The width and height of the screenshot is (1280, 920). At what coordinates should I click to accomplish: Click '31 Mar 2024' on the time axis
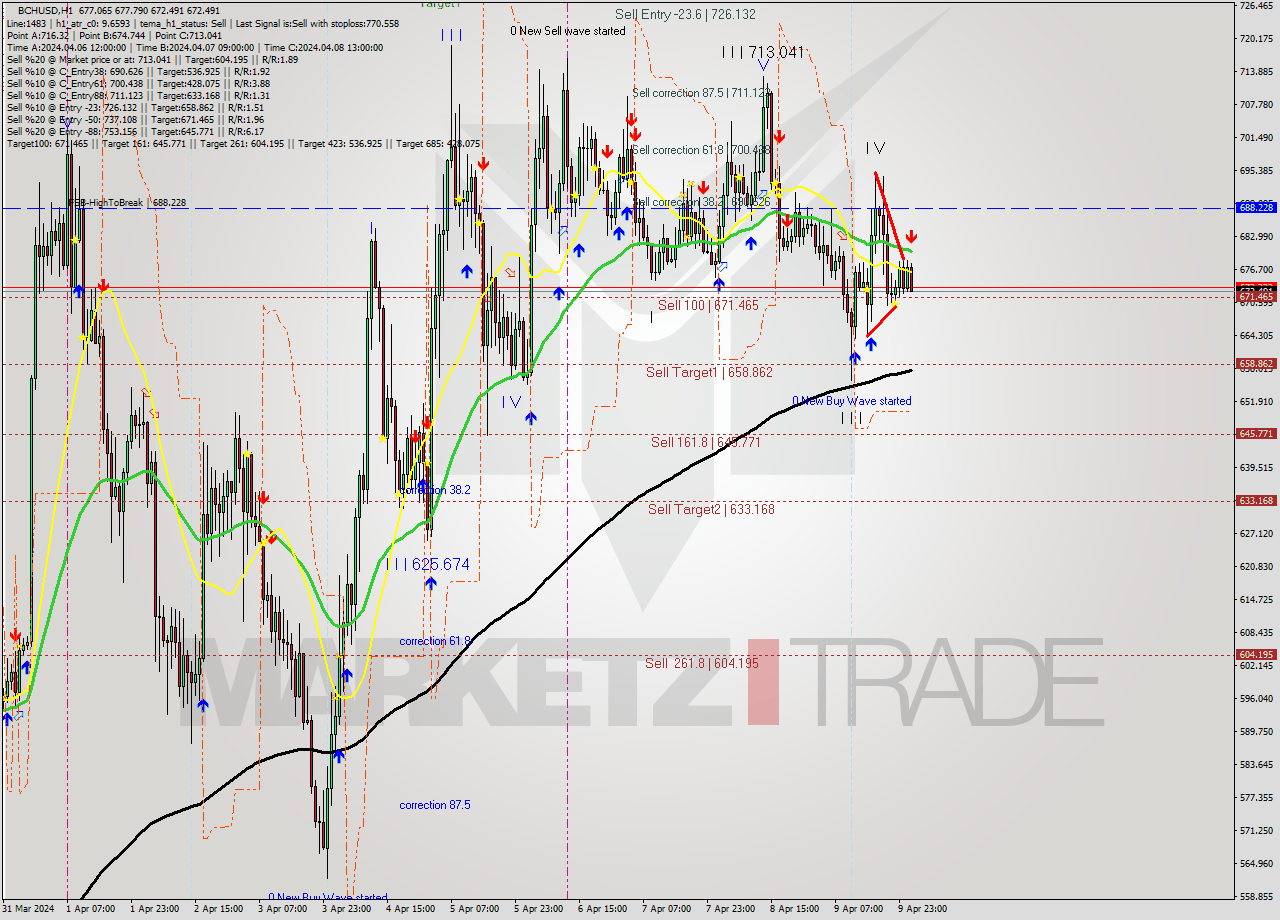tap(27, 909)
